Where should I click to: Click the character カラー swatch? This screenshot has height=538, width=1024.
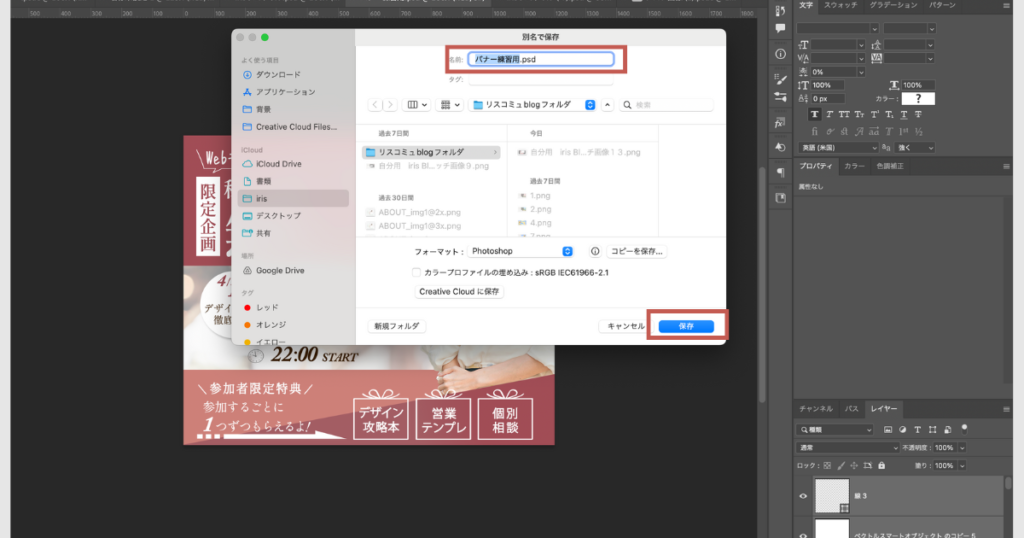[918, 99]
